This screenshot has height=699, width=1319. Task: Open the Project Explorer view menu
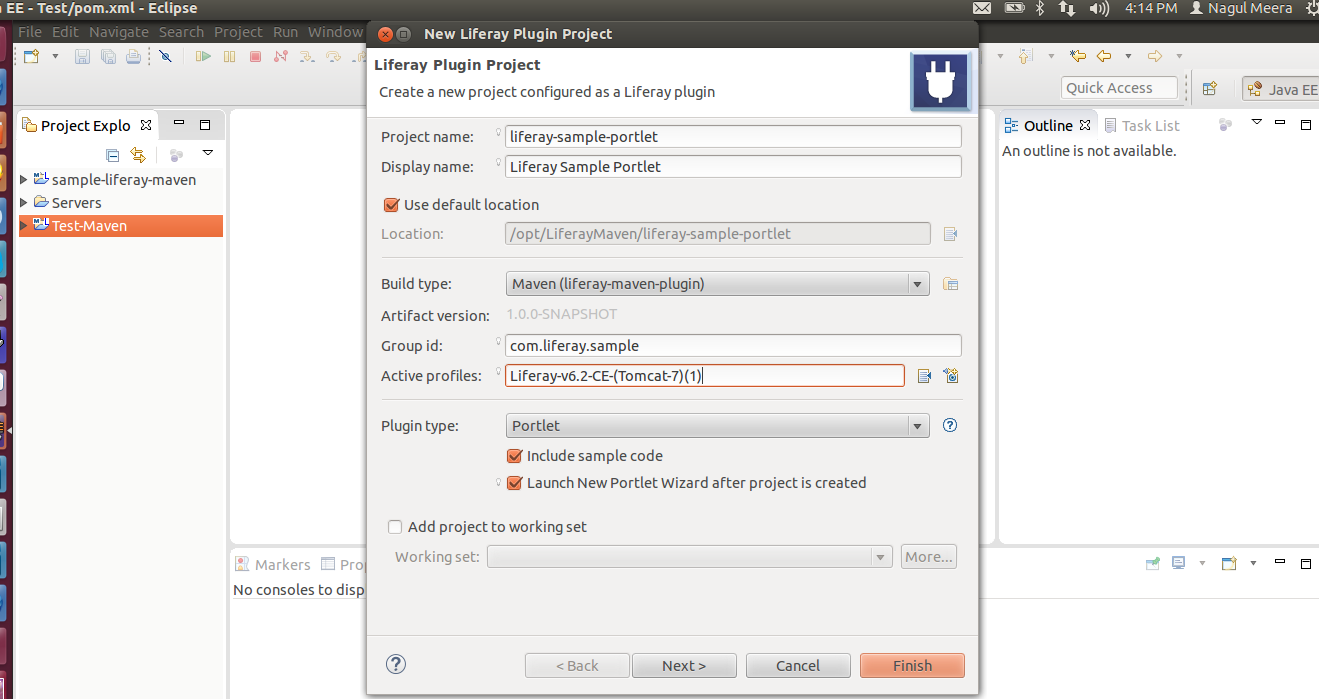208,153
